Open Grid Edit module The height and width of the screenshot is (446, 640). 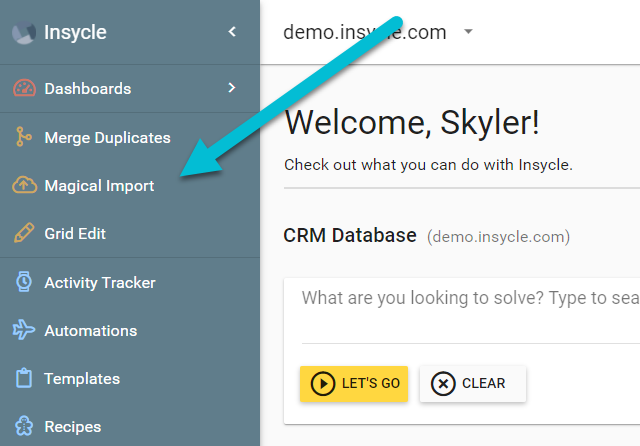click(x=75, y=234)
